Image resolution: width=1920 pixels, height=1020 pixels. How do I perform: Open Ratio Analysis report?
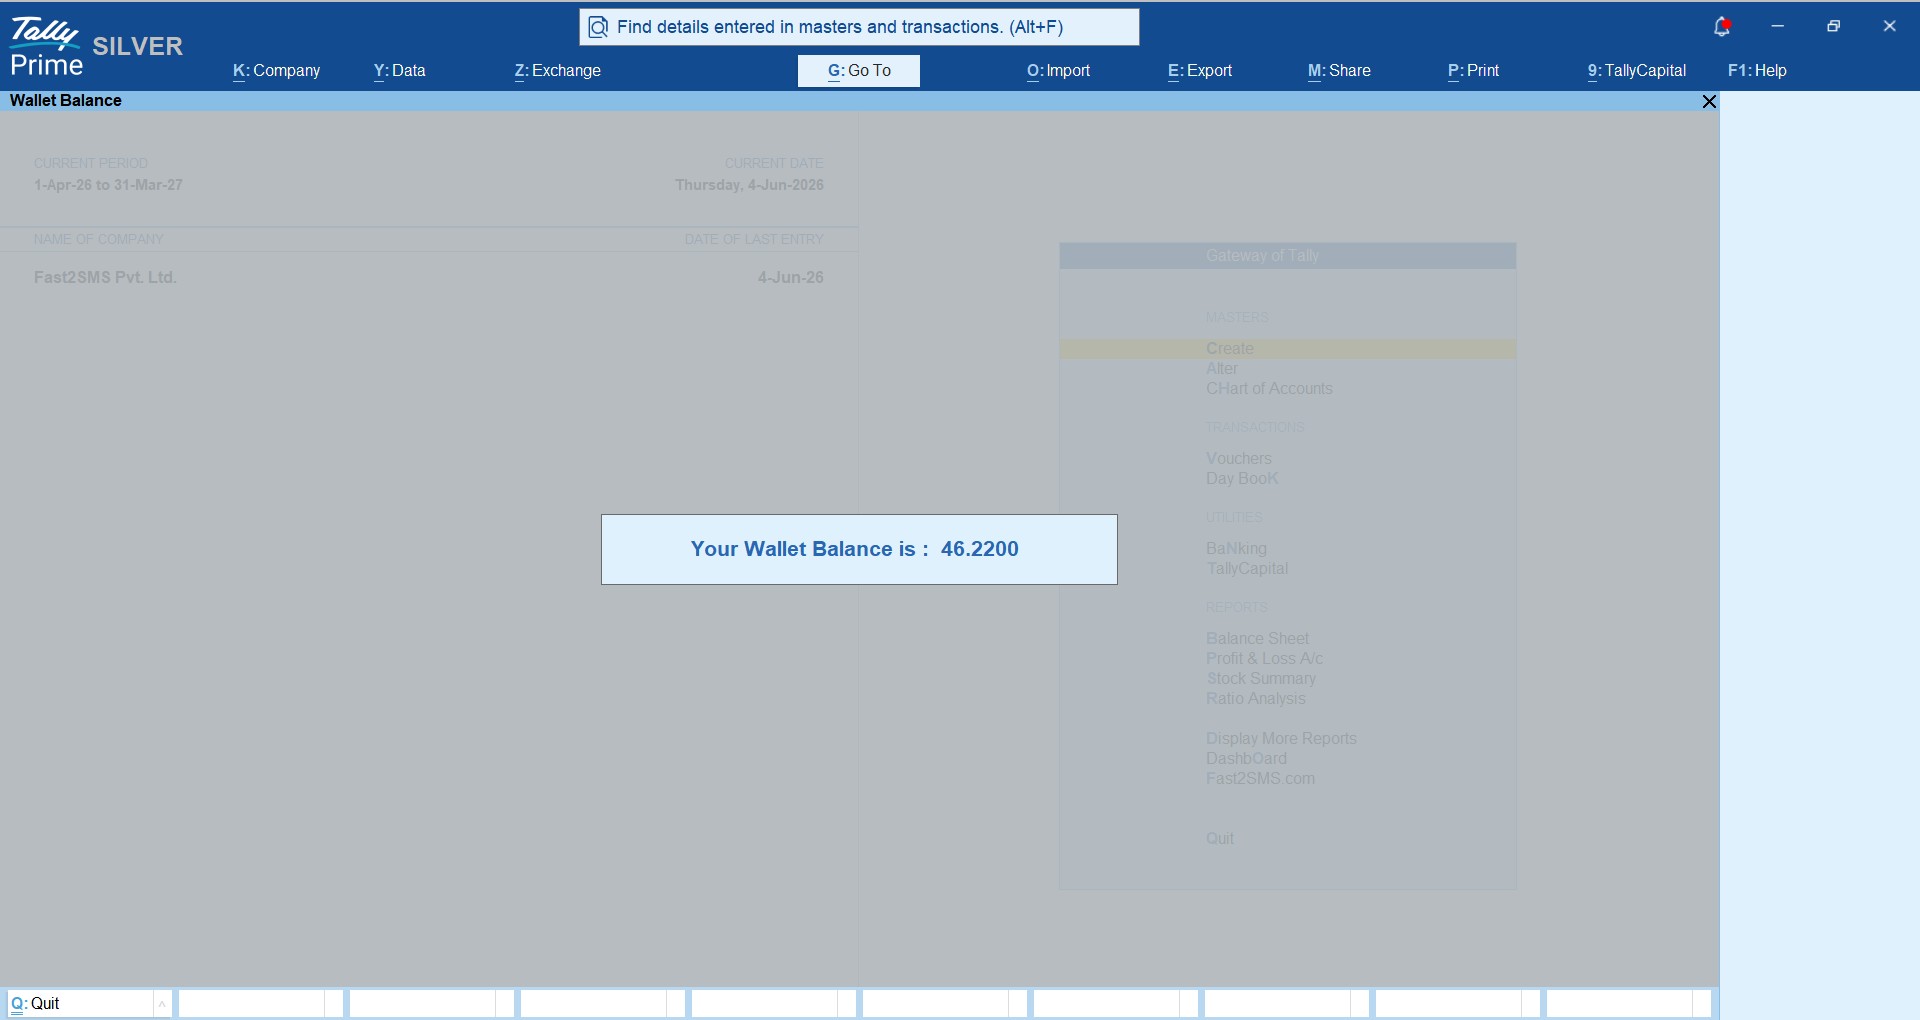[x=1256, y=699]
